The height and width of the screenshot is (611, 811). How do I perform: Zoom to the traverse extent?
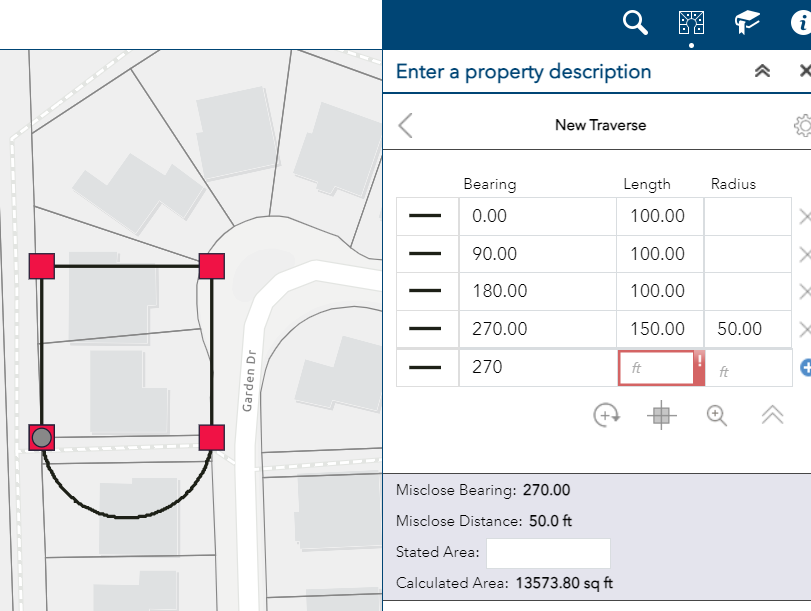pos(717,415)
